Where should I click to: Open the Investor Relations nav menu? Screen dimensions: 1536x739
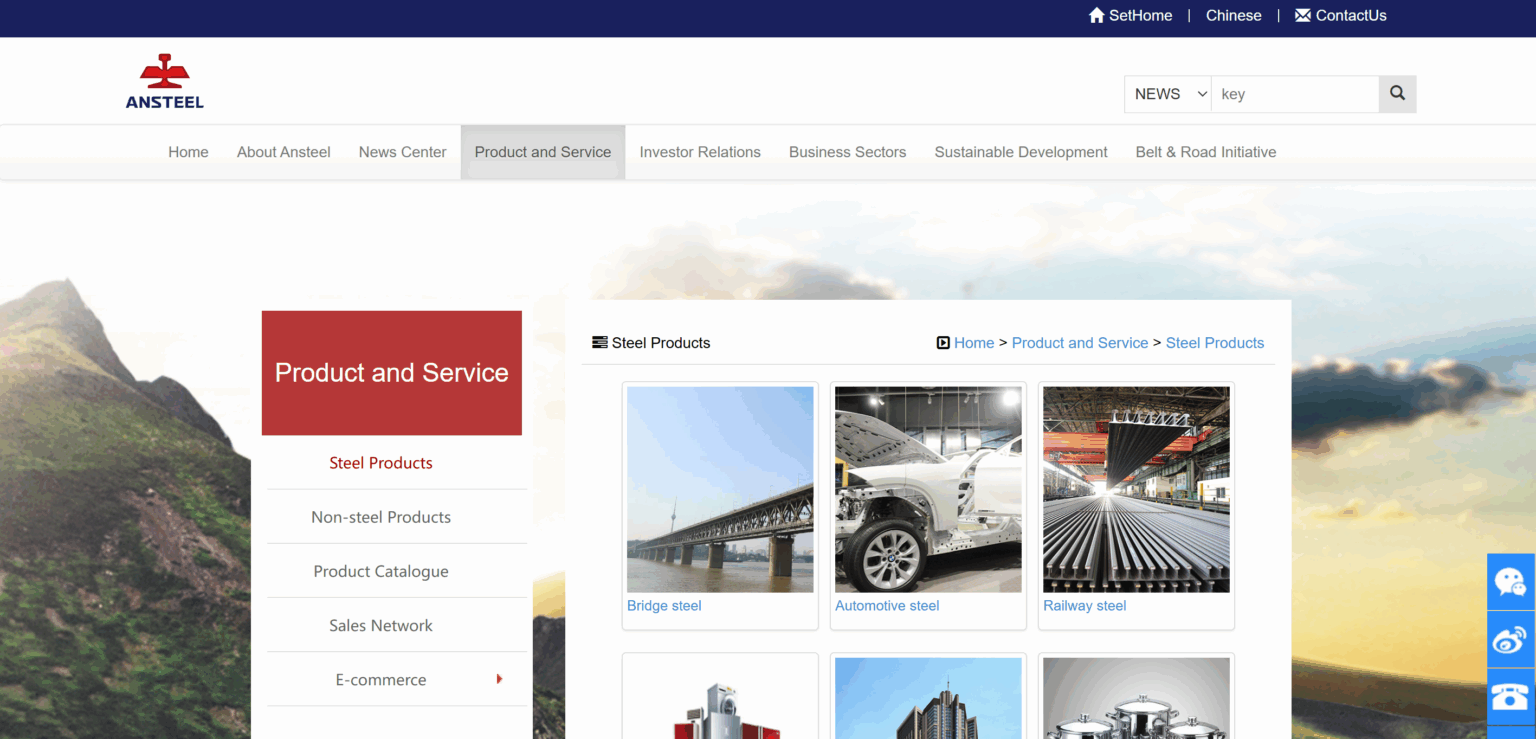pyautogui.click(x=700, y=152)
